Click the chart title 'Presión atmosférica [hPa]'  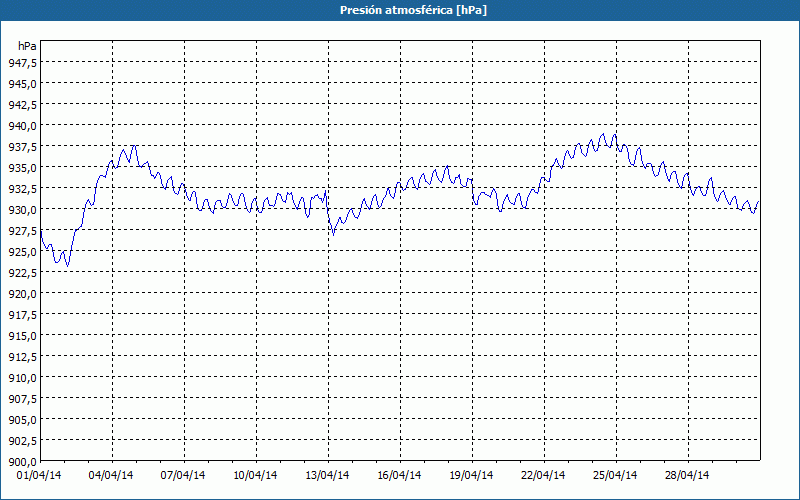click(413, 11)
